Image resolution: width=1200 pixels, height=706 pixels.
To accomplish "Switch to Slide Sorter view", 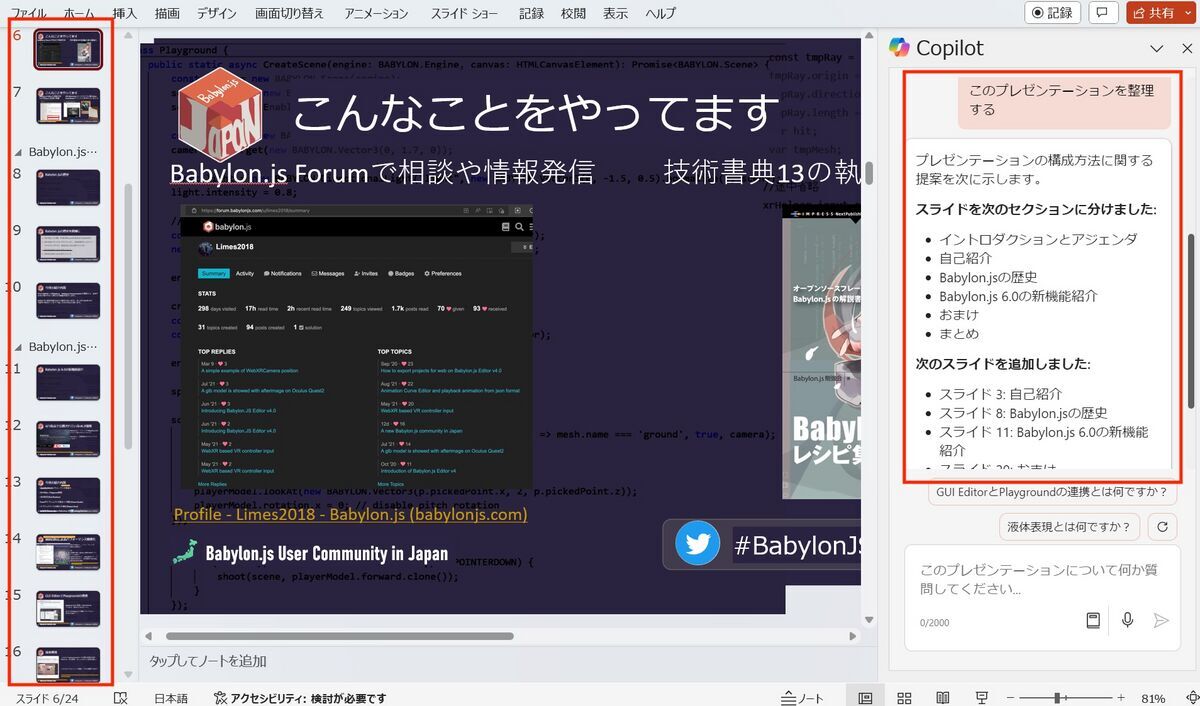I will [x=904, y=698].
